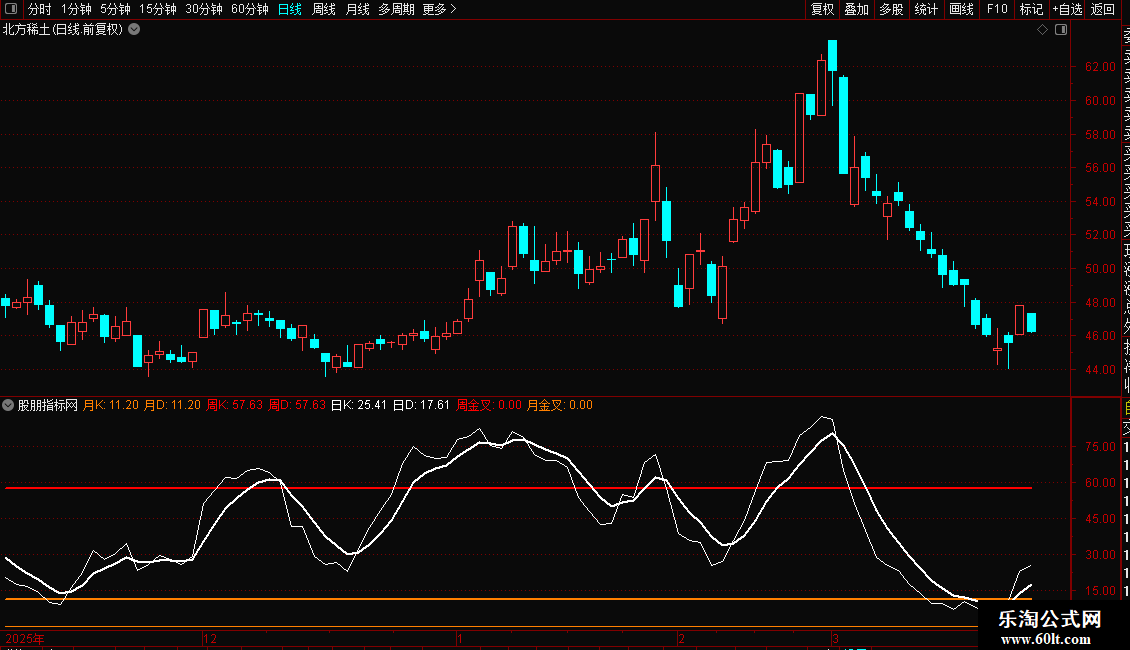
Task: Click 返回 to go back
Action: 1103,9
